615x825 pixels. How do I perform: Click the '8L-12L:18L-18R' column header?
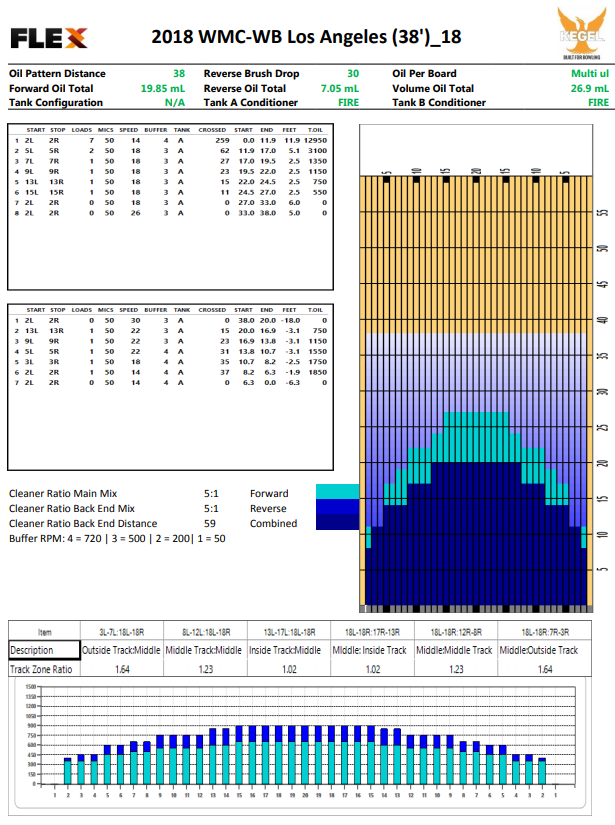[x=205, y=632]
